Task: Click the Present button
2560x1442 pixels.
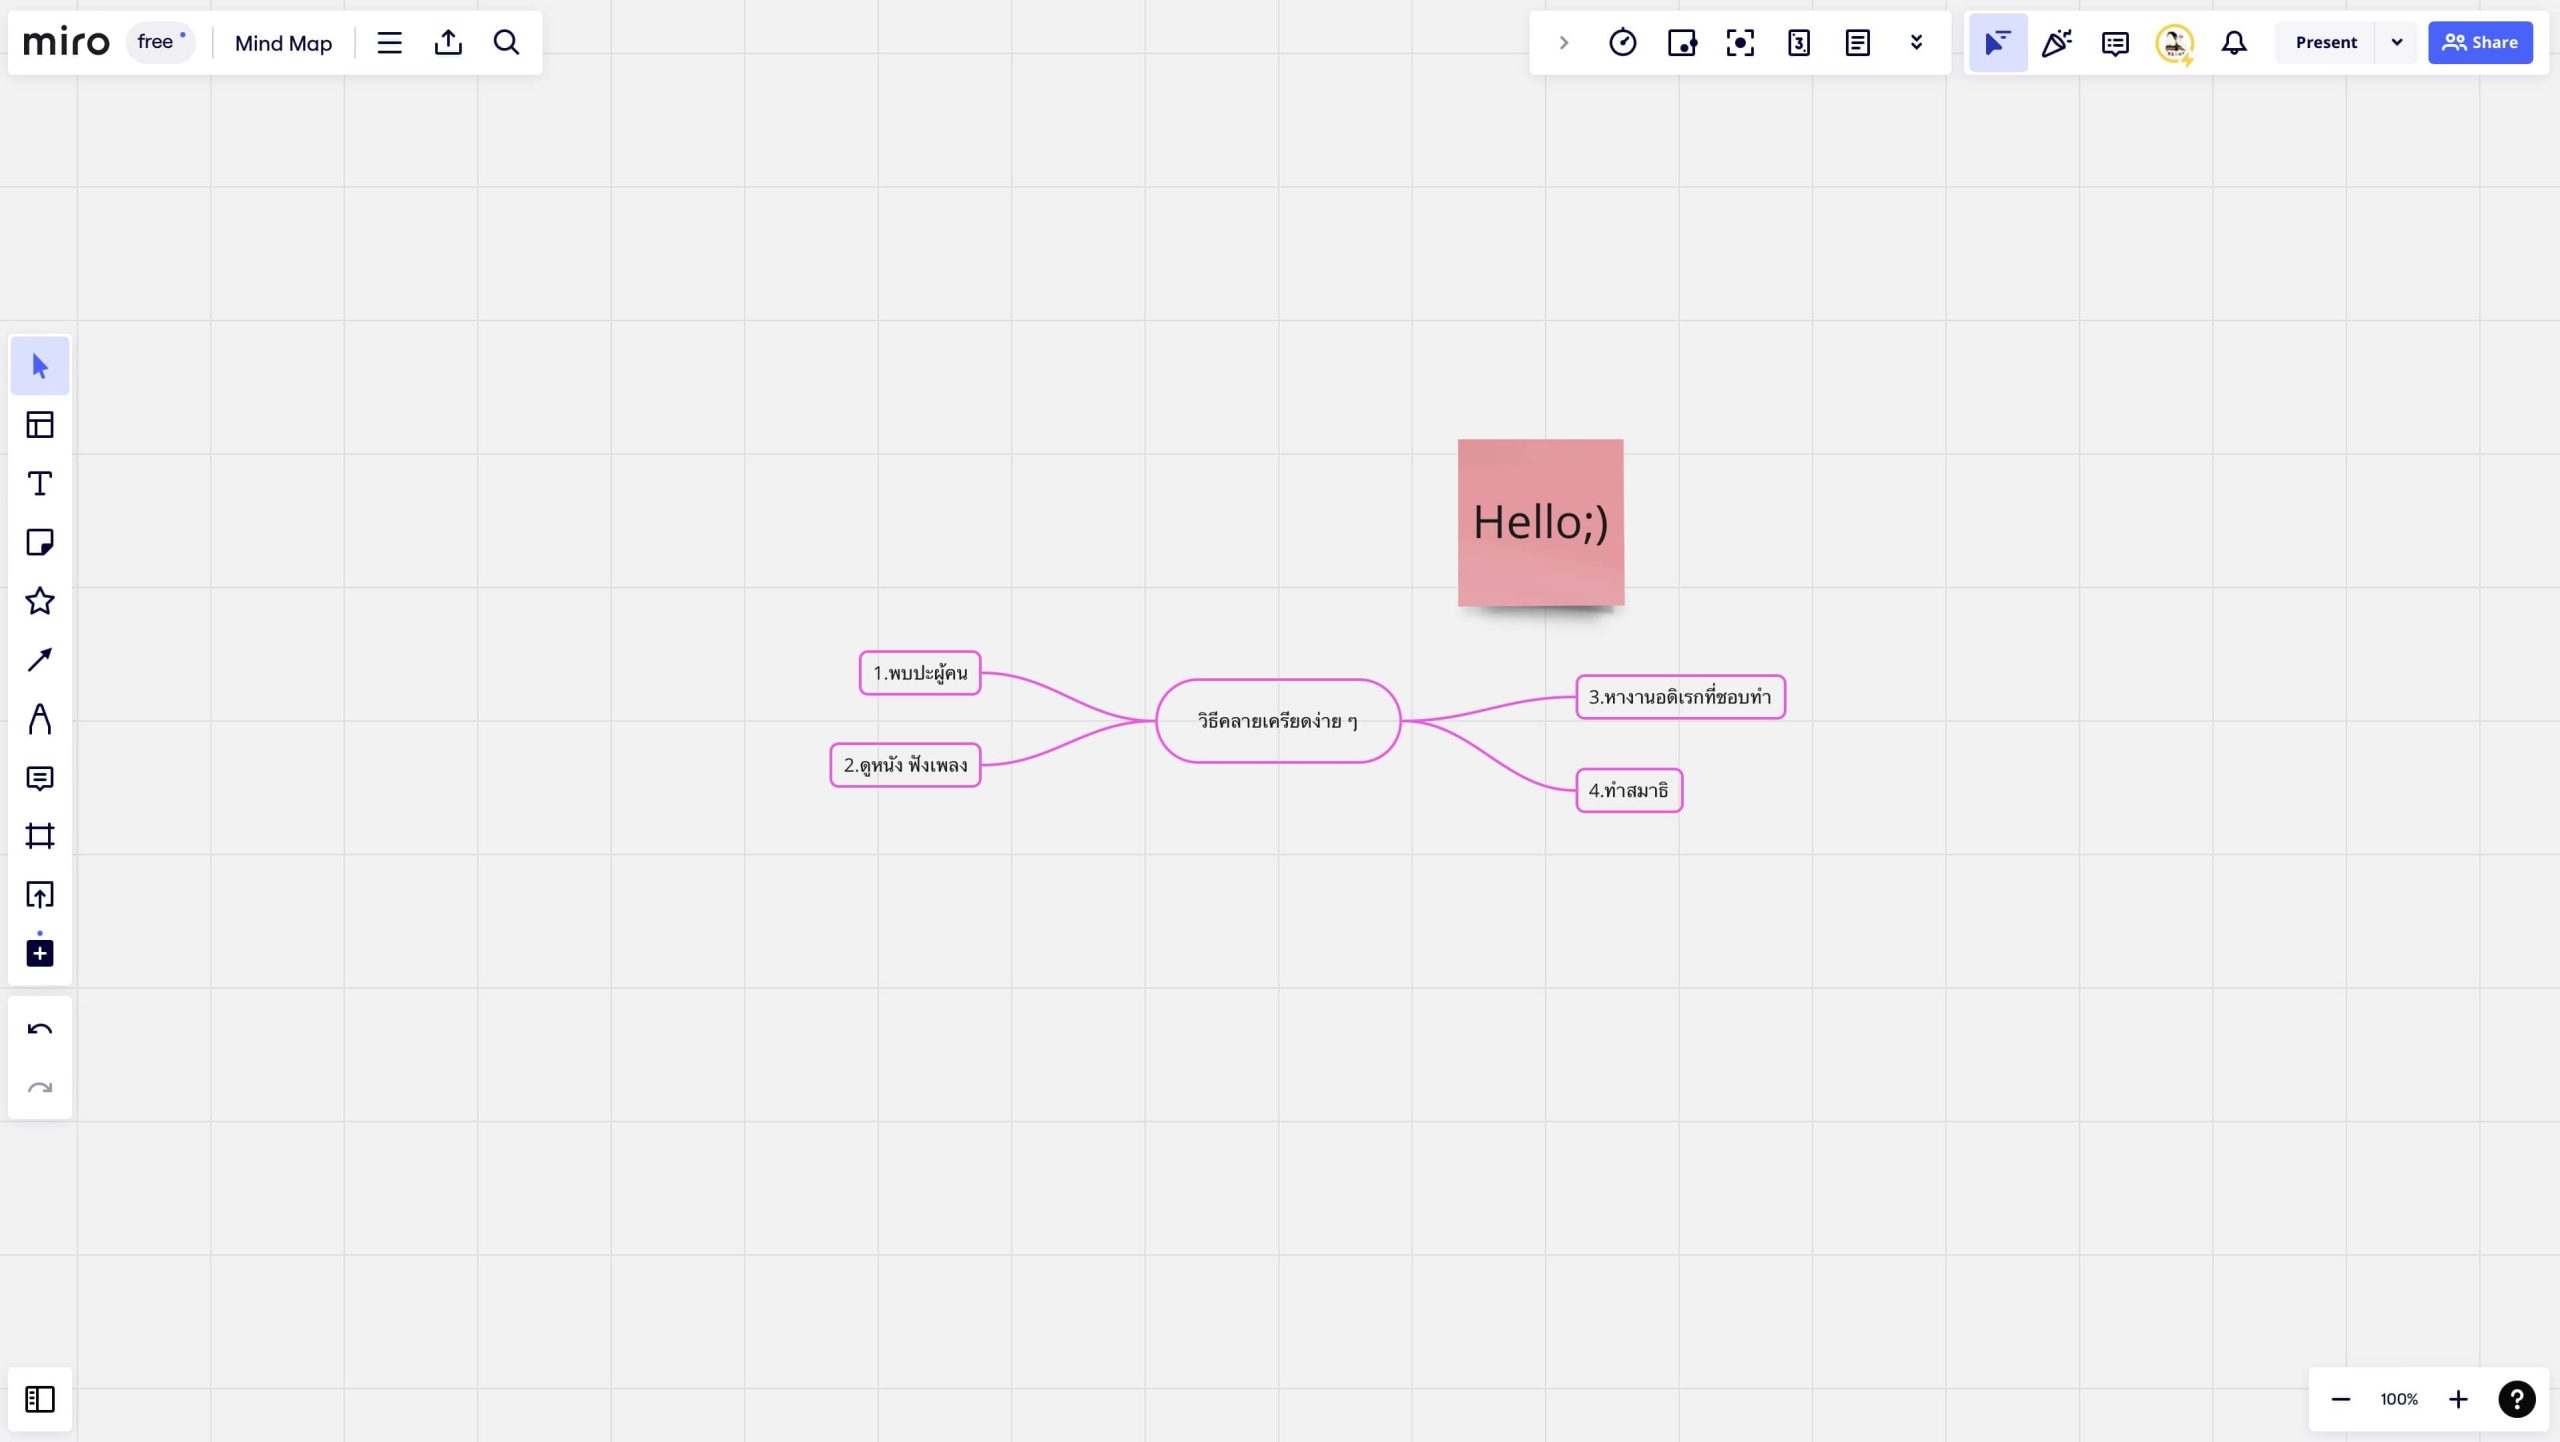Action: coord(2325,43)
